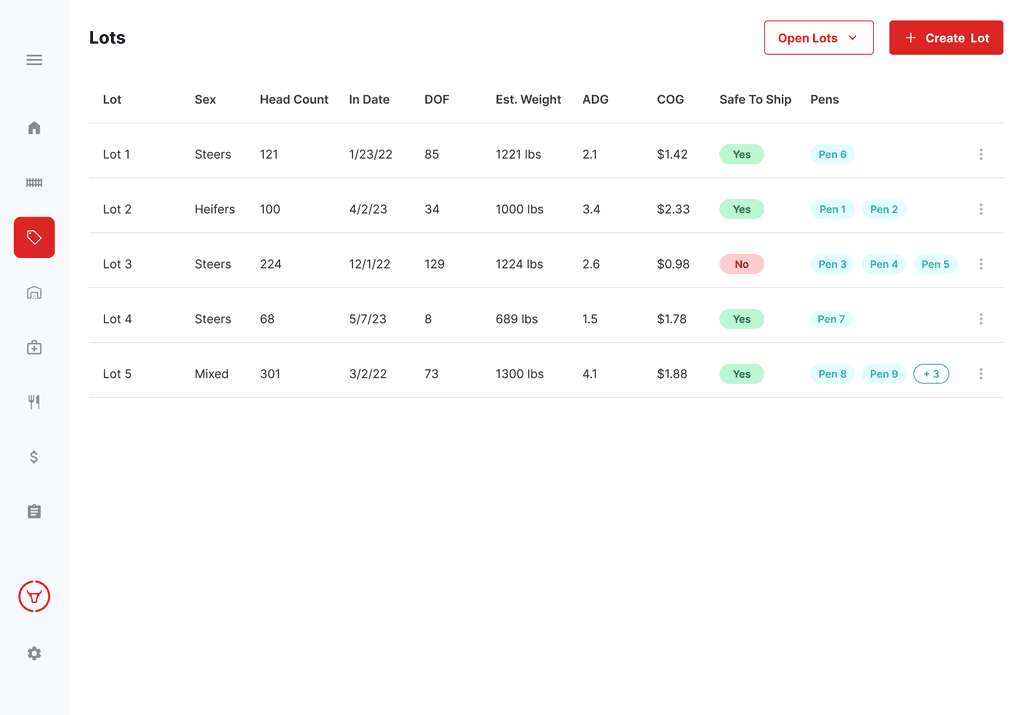Screen dimensions: 1024x715
Task: Open the Barn section icon
Action: [x=34, y=292]
